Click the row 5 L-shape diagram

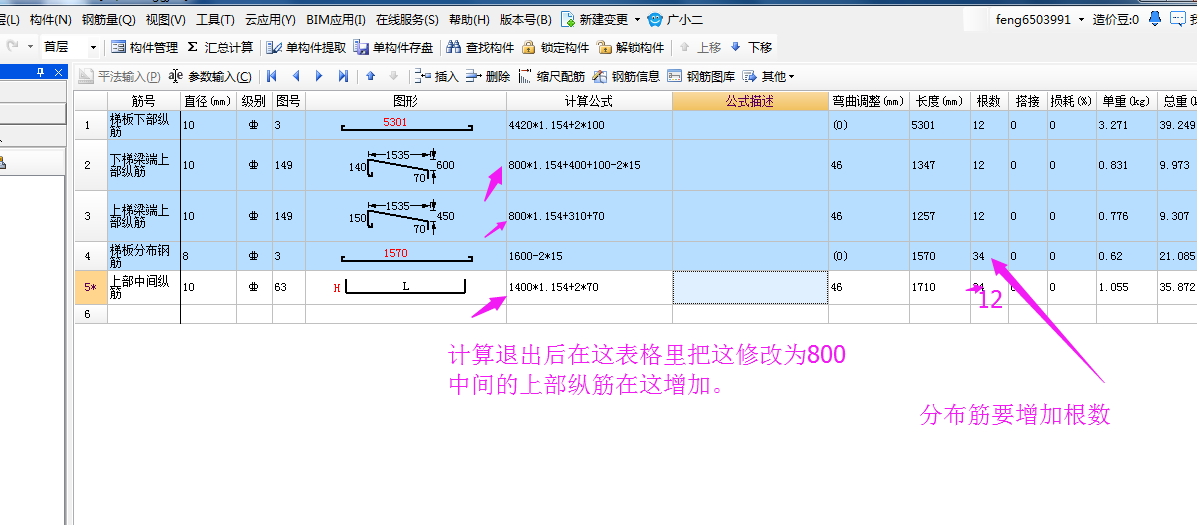tap(406, 288)
